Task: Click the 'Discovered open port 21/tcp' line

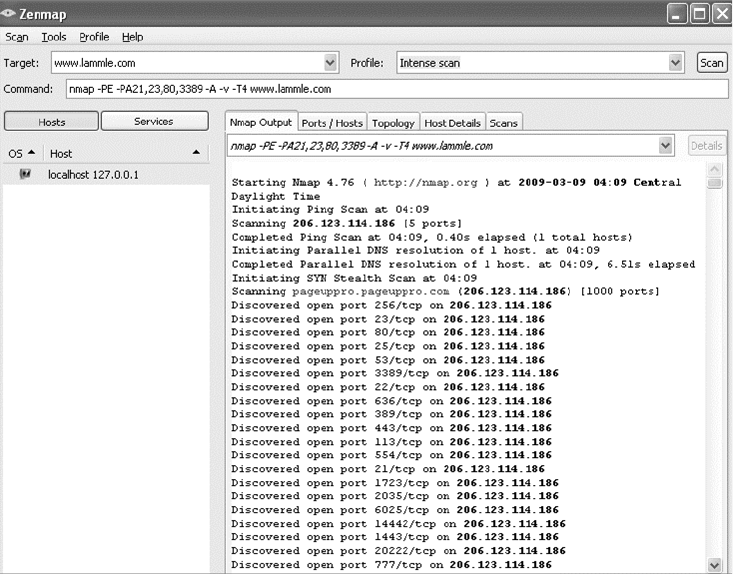Action: pyautogui.click(x=388, y=469)
